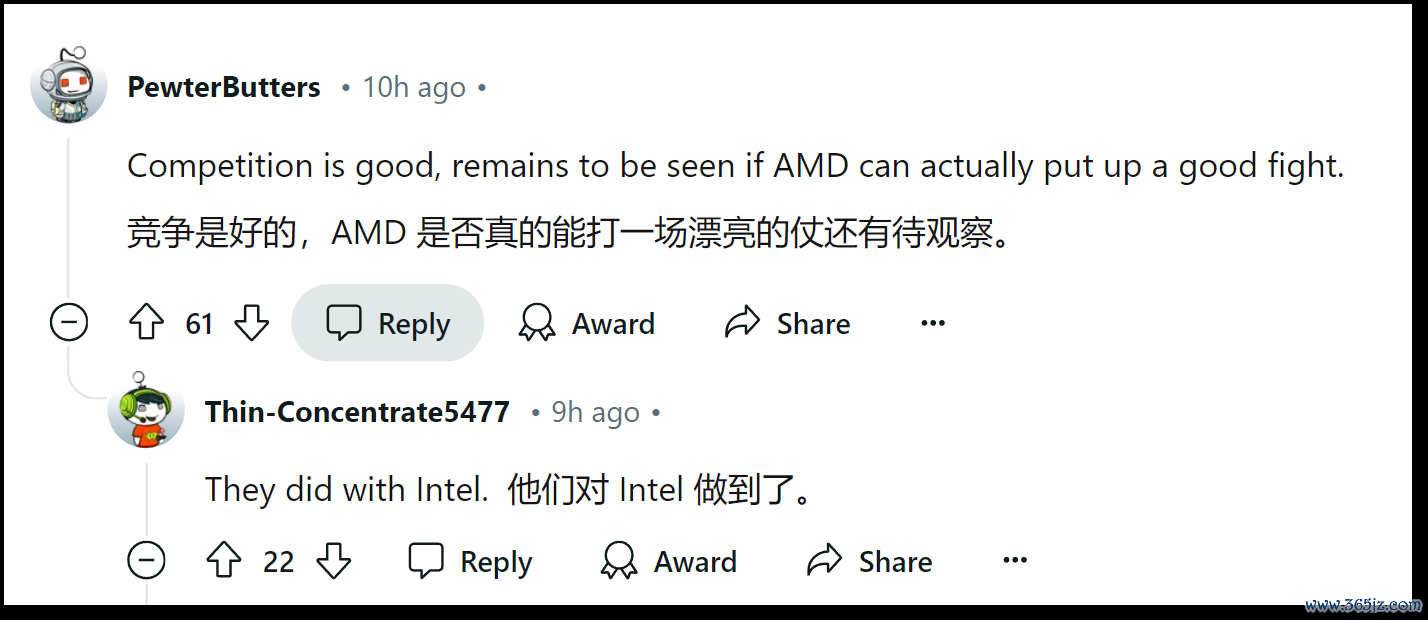Collapse PewterButters' comment thread
This screenshot has height=620, width=1428.
69,323
